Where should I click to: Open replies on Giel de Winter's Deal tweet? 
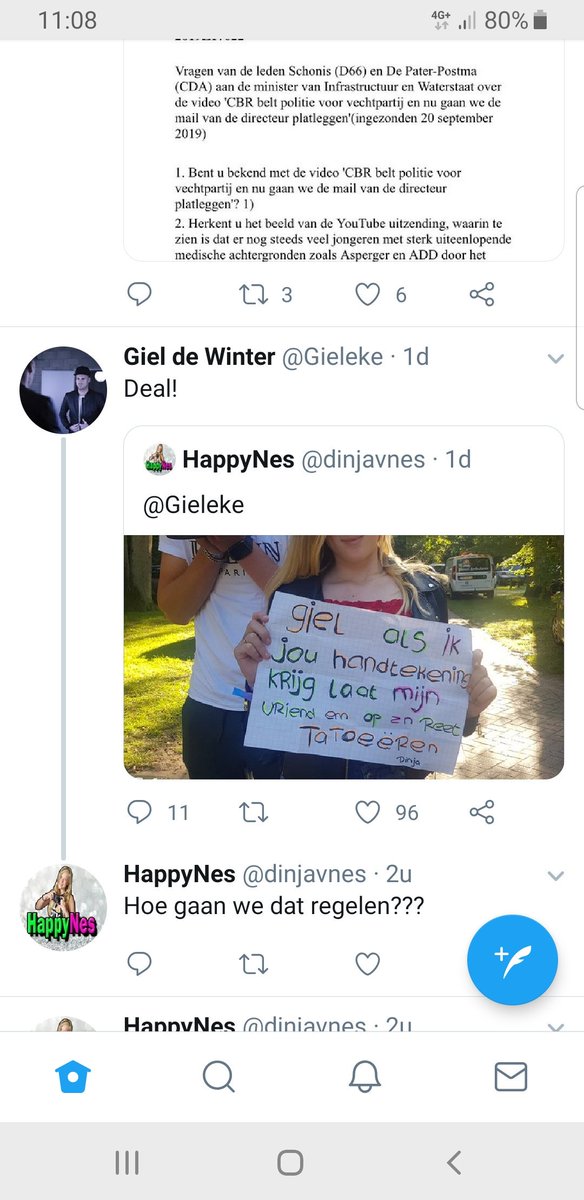(140, 812)
